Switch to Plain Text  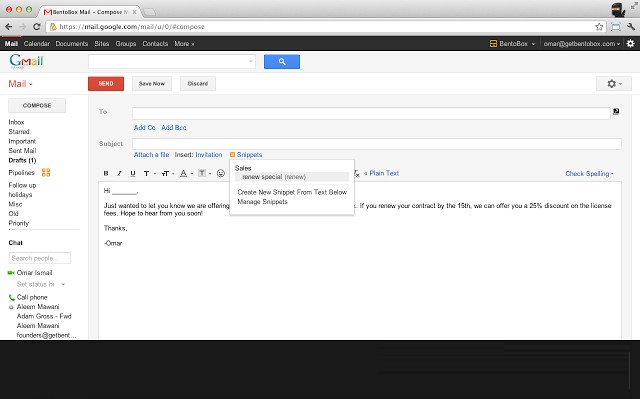381,173
